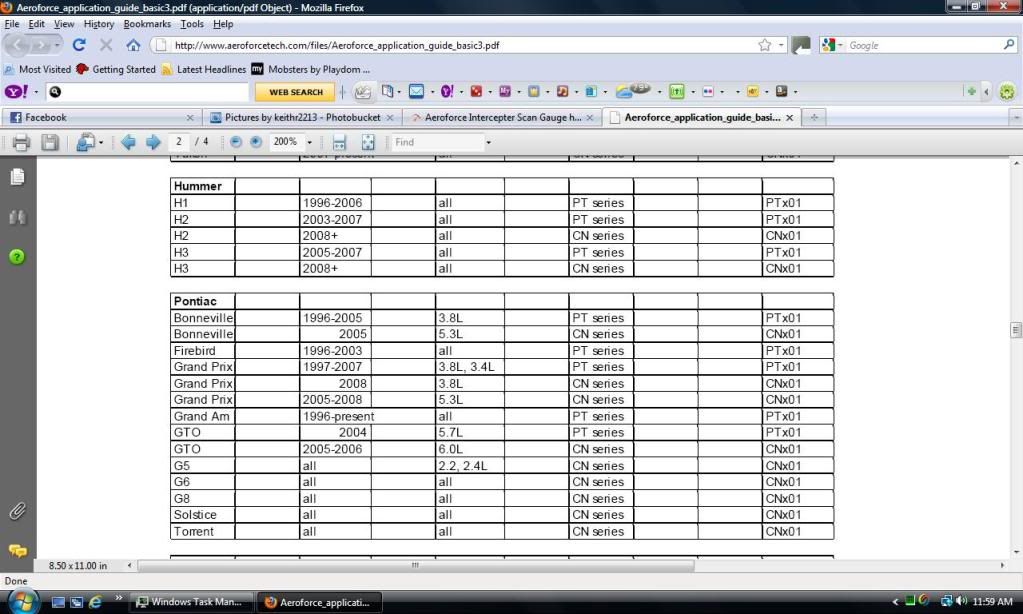
Task: Switch to the Facebook tab
Action: pyautogui.click(x=100, y=117)
